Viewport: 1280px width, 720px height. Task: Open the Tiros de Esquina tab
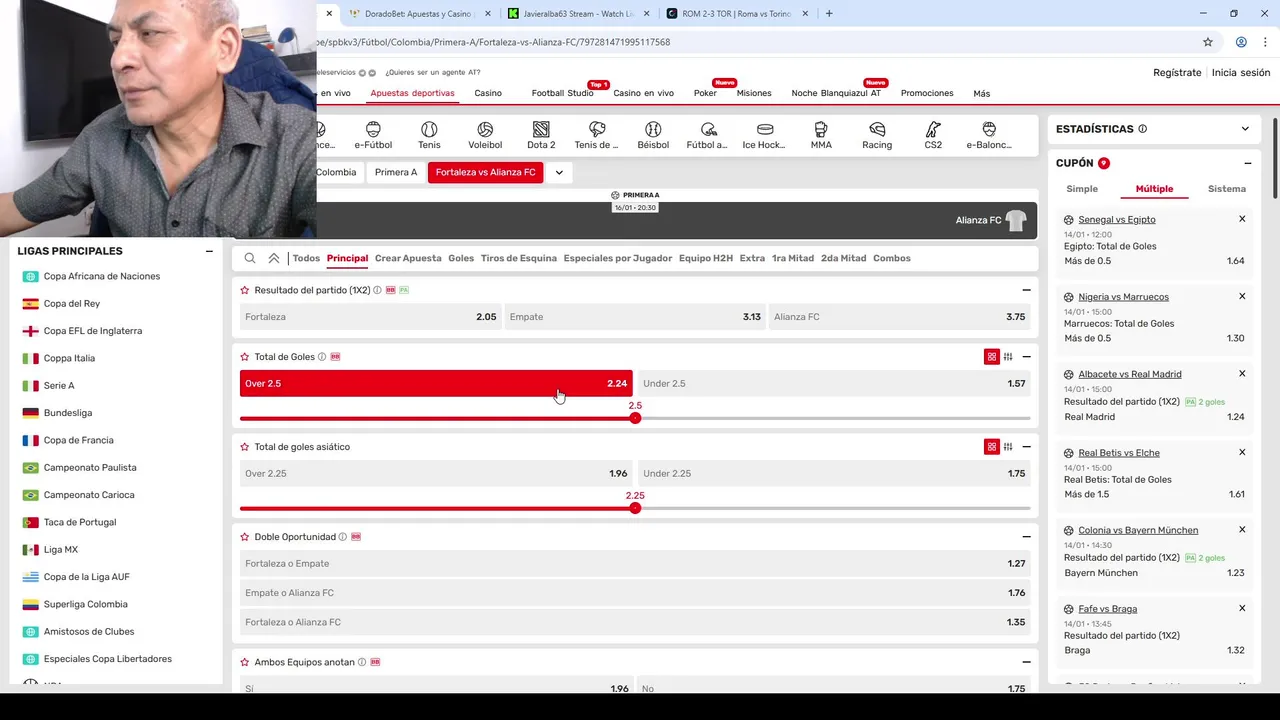519,258
